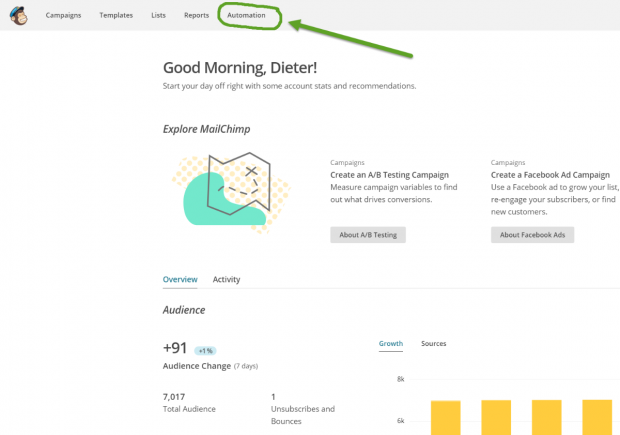Click the +1% audience change badge
This screenshot has width=620, height=435.
pos(205,351)
